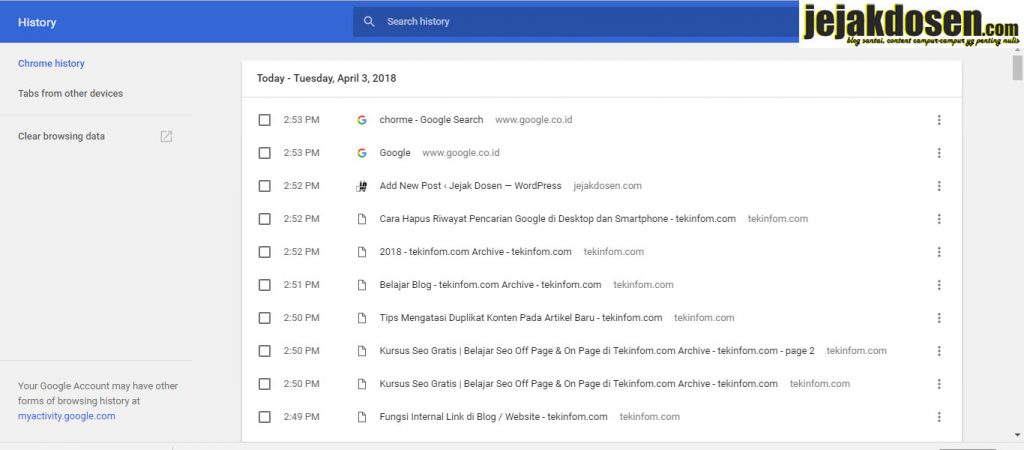Open three-dot menu for Belajar Blog Archive entry
This screenshot has height=450, width=1024.
pos(939,285)
